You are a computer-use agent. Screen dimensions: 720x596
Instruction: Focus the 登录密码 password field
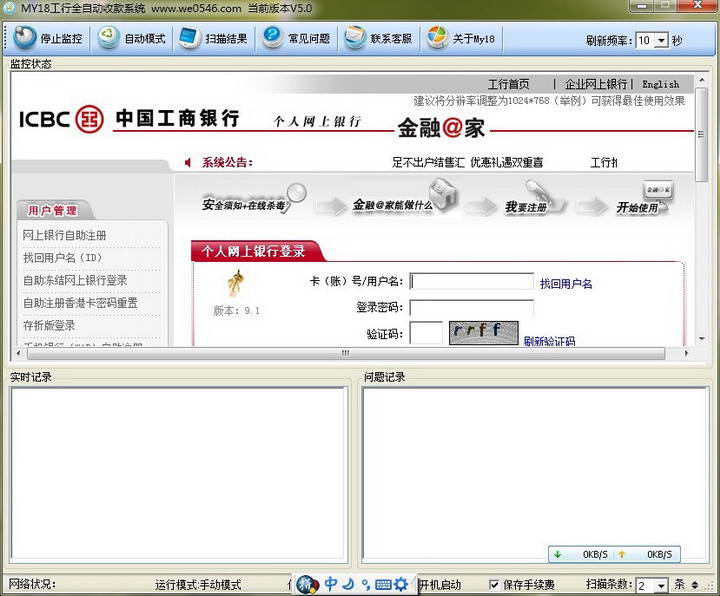click(x=472, y=308)
